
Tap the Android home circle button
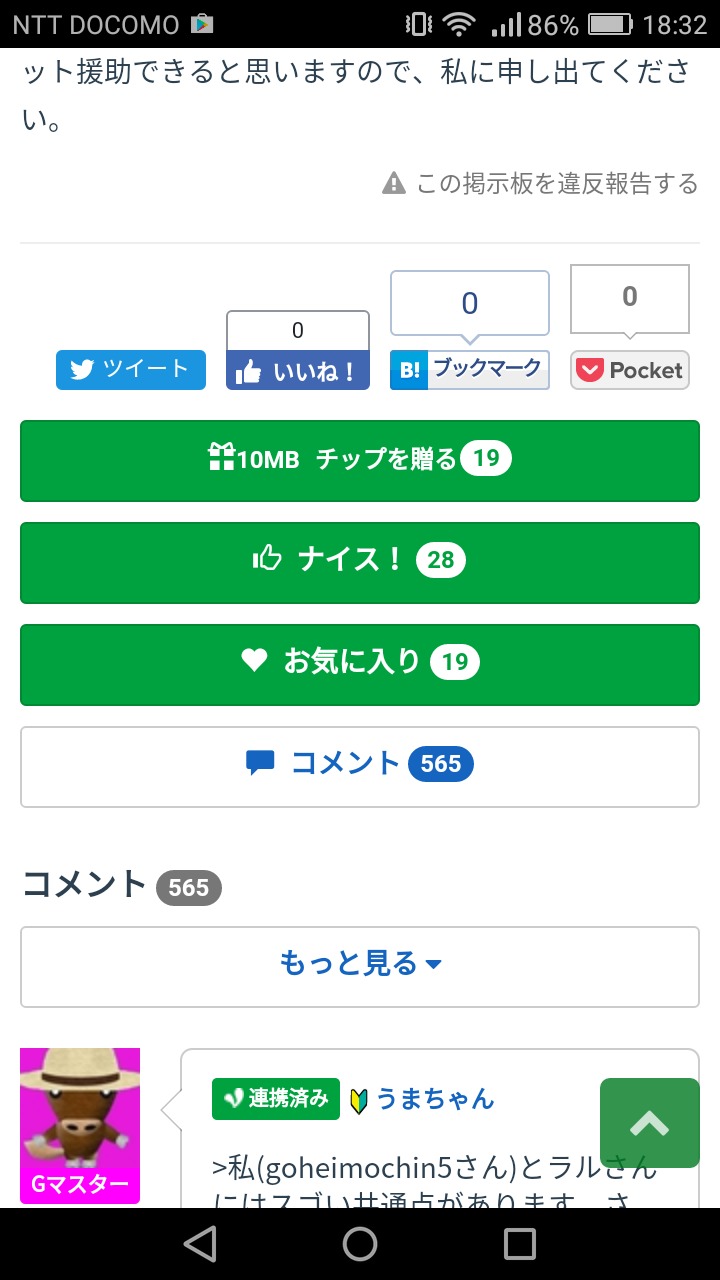tap(360, 1243)
